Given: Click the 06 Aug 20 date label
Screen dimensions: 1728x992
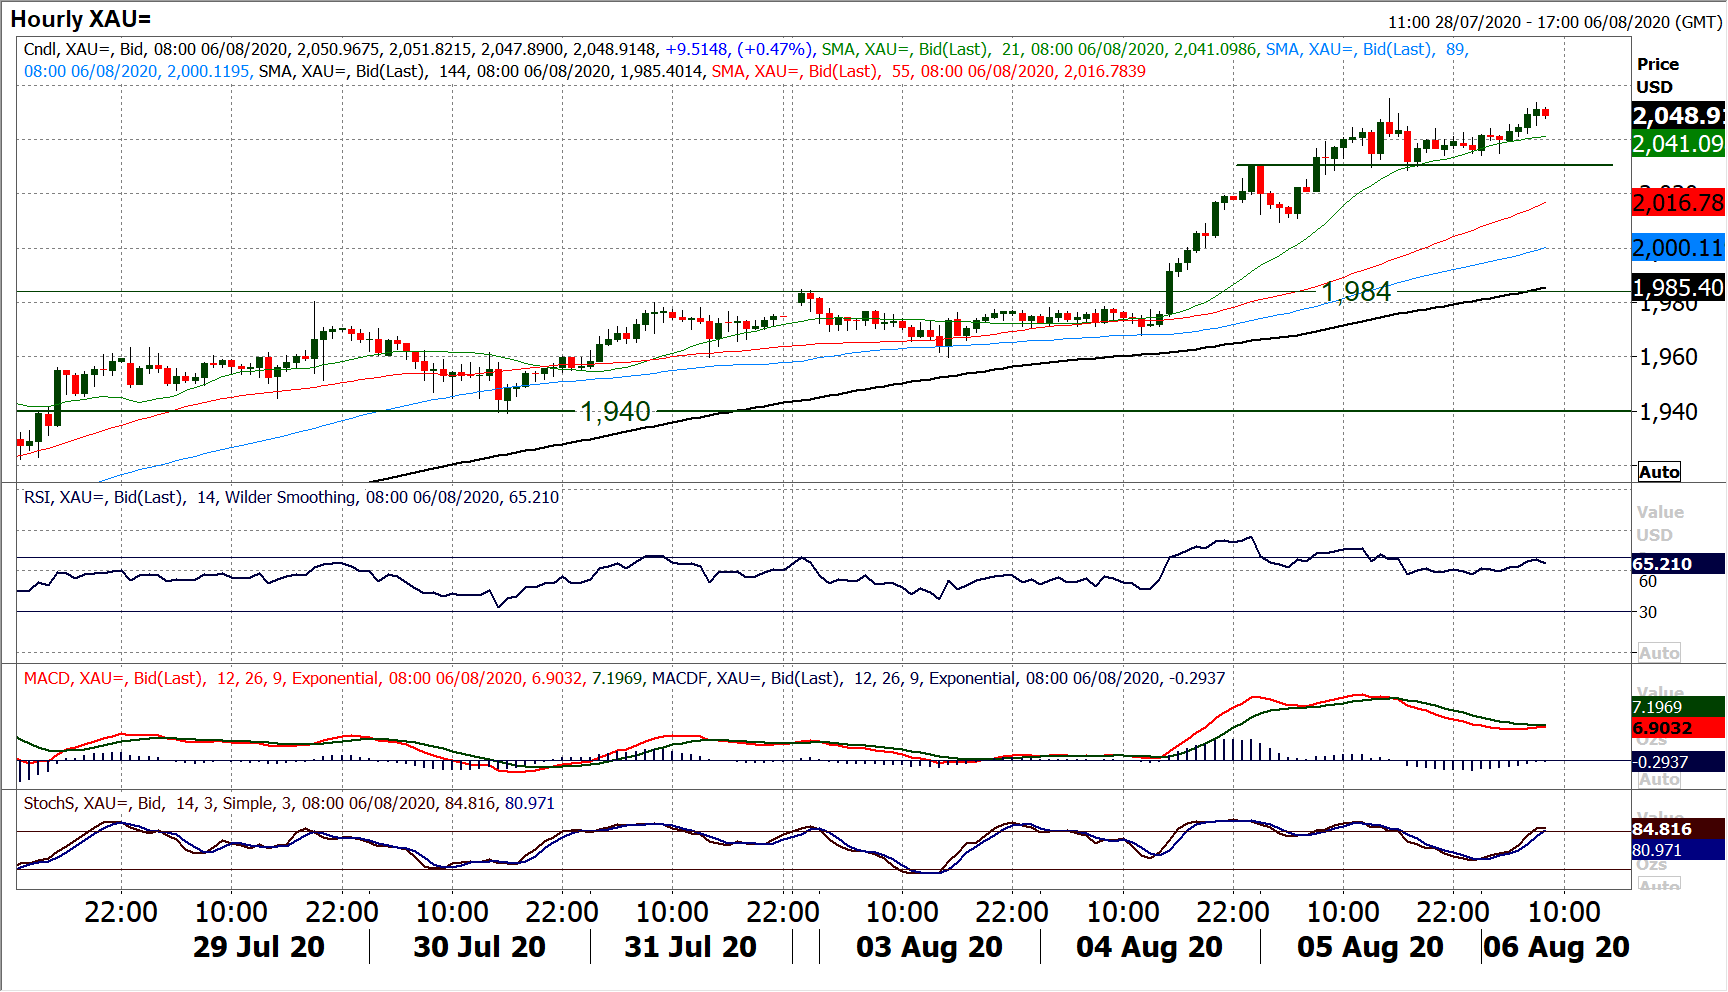Looking at the screenshot, I should (x=1556, y=947).
